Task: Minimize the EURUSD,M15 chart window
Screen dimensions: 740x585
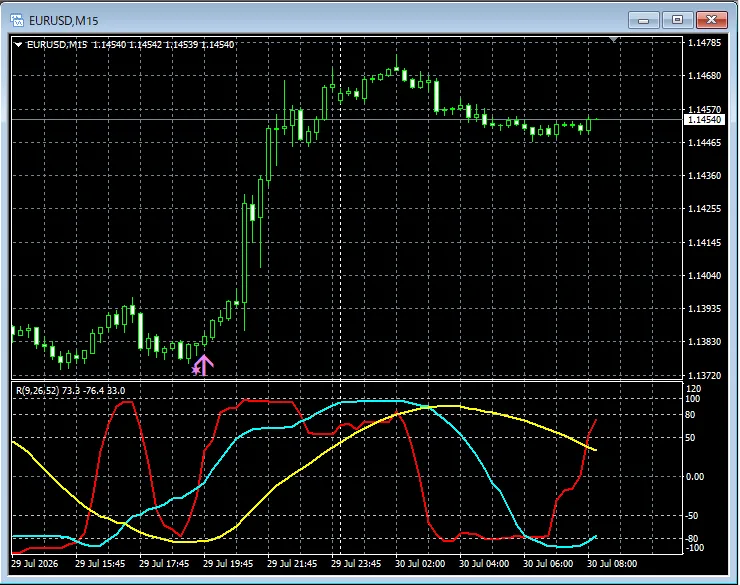Action: coord(643,20)
